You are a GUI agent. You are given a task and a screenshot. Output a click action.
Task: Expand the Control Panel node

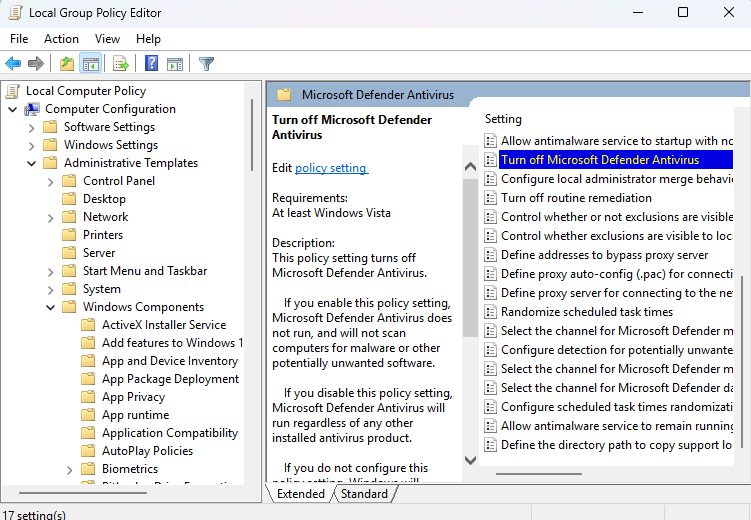tap(50, 182)
